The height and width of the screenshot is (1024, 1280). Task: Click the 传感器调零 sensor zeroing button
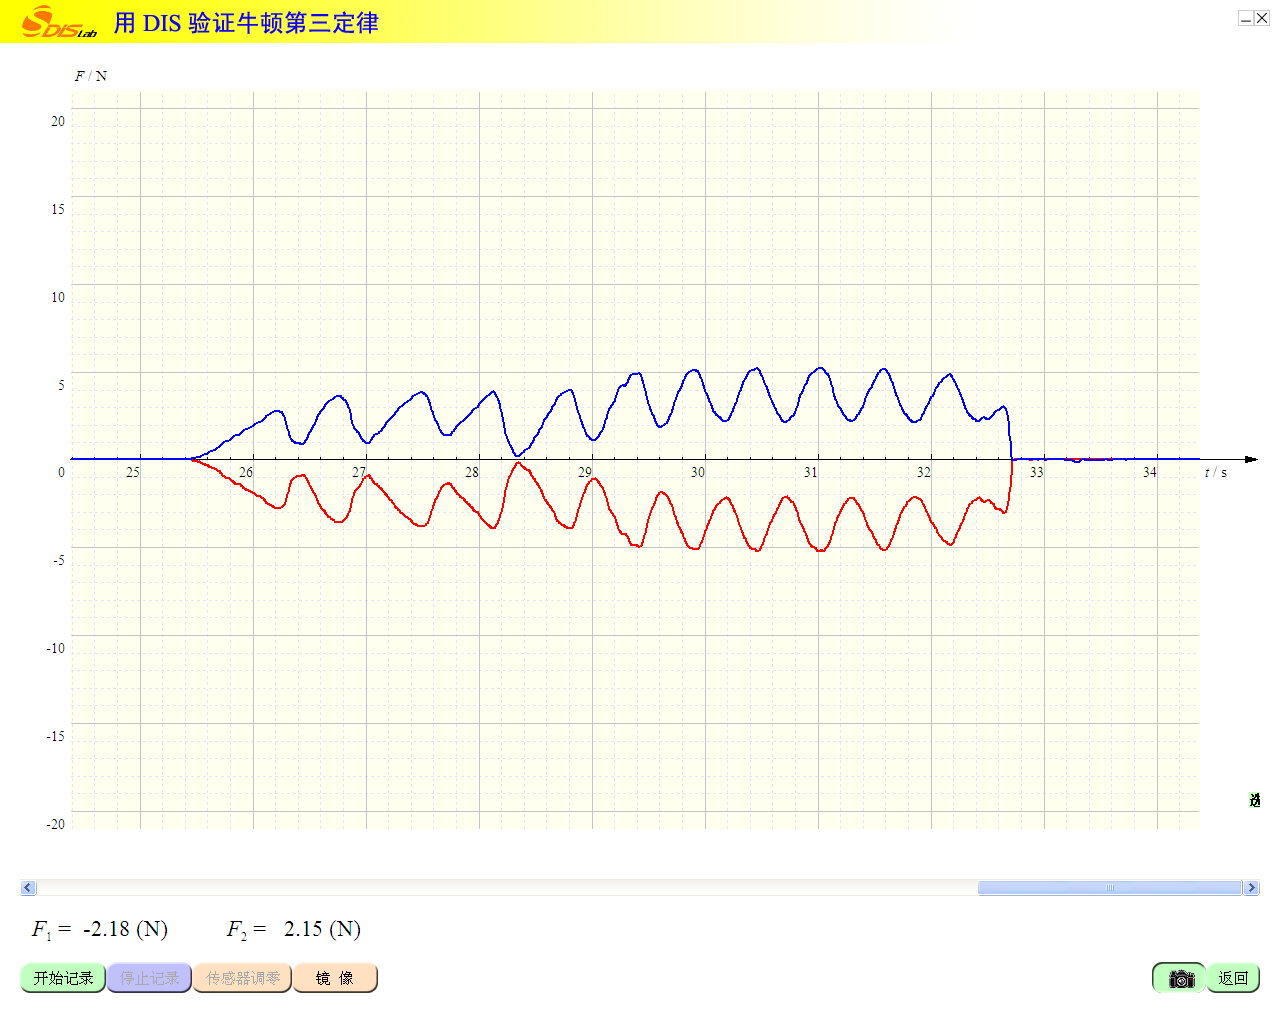(x=243, y=978)
